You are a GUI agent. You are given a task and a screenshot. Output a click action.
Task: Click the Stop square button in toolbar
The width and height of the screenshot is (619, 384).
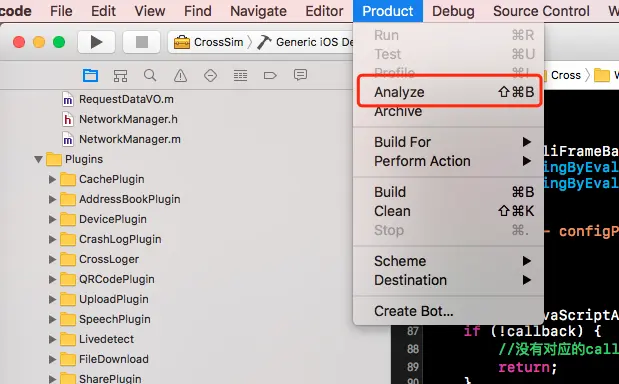pos(142,42)
